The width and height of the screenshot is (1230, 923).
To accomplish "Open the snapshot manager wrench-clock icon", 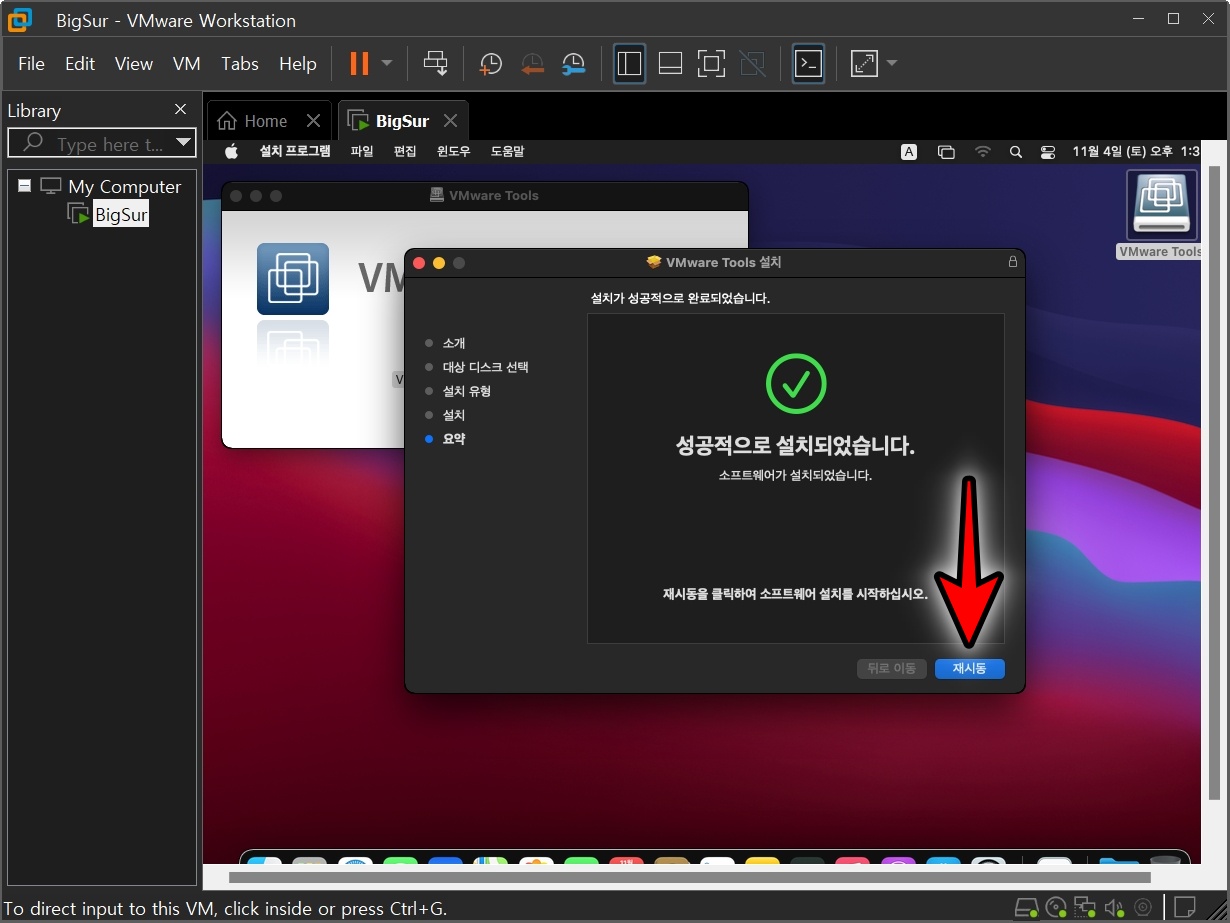I will (574, 64).
